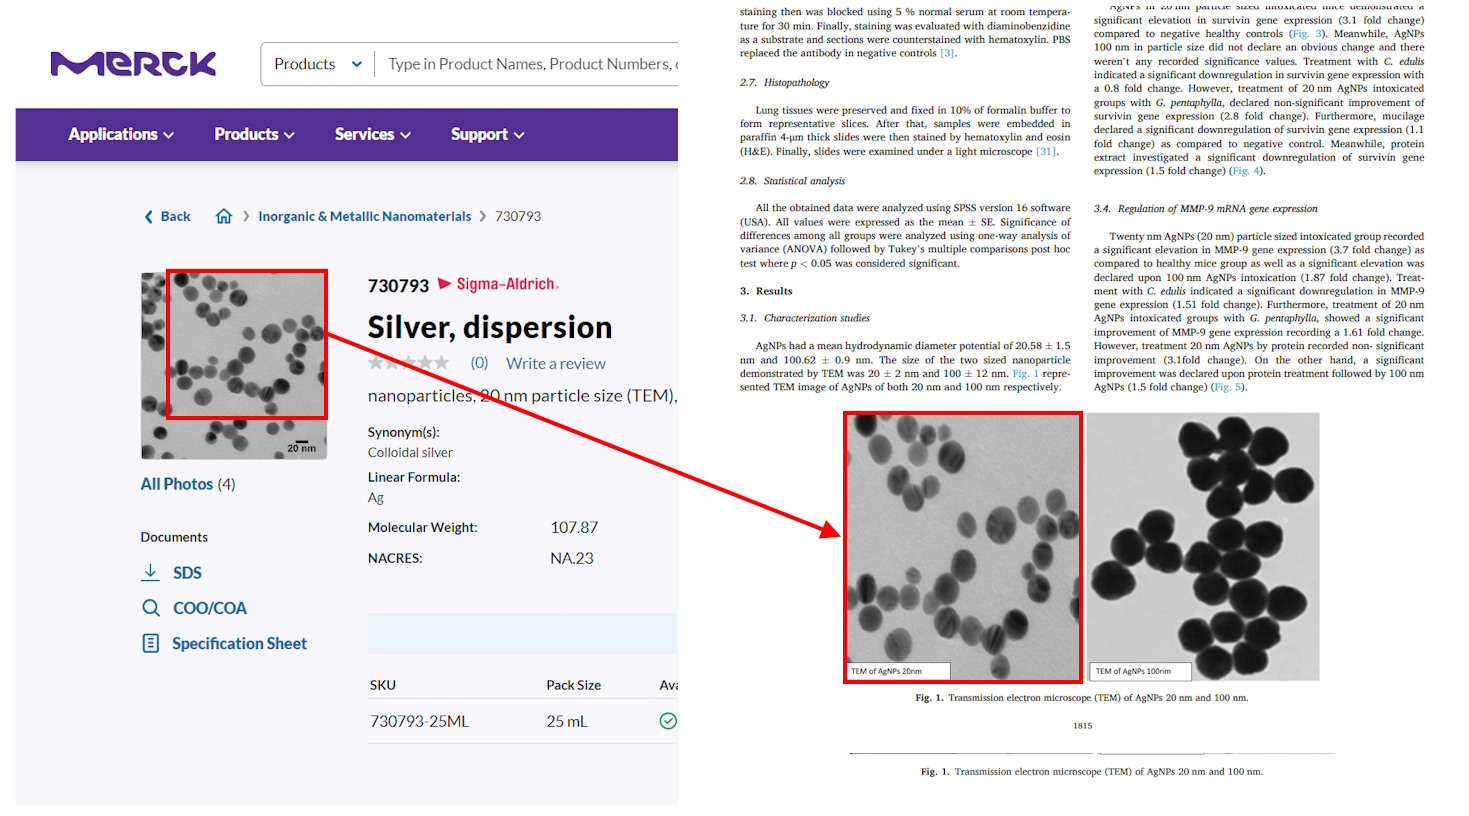Click the Fig. 1 reference link
This screenshot has width=1469, height=816.
tap(1025, 373)
